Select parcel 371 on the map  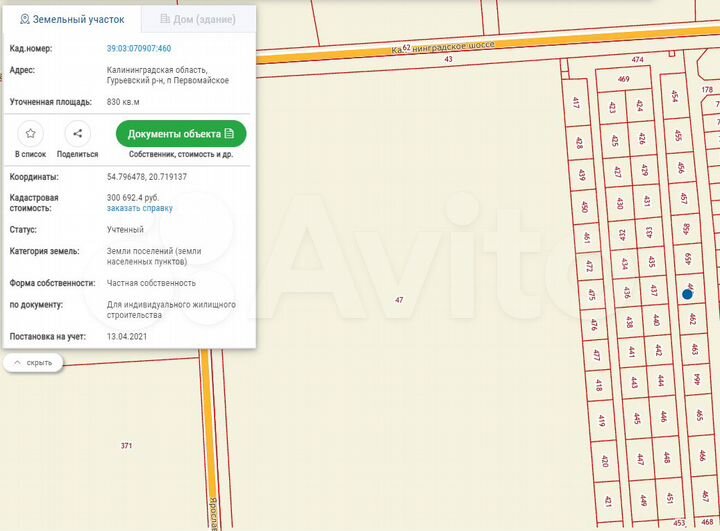[x=126, y=445]
